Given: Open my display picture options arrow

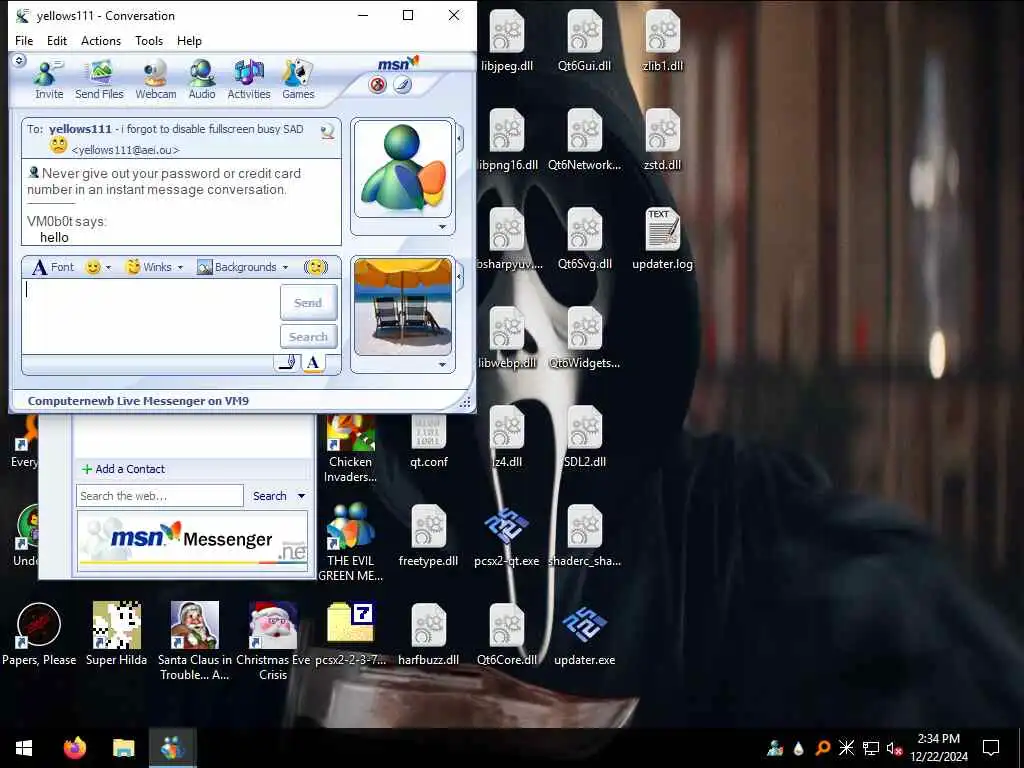Looking at the screenshot, I should click(x=442, y=365).
